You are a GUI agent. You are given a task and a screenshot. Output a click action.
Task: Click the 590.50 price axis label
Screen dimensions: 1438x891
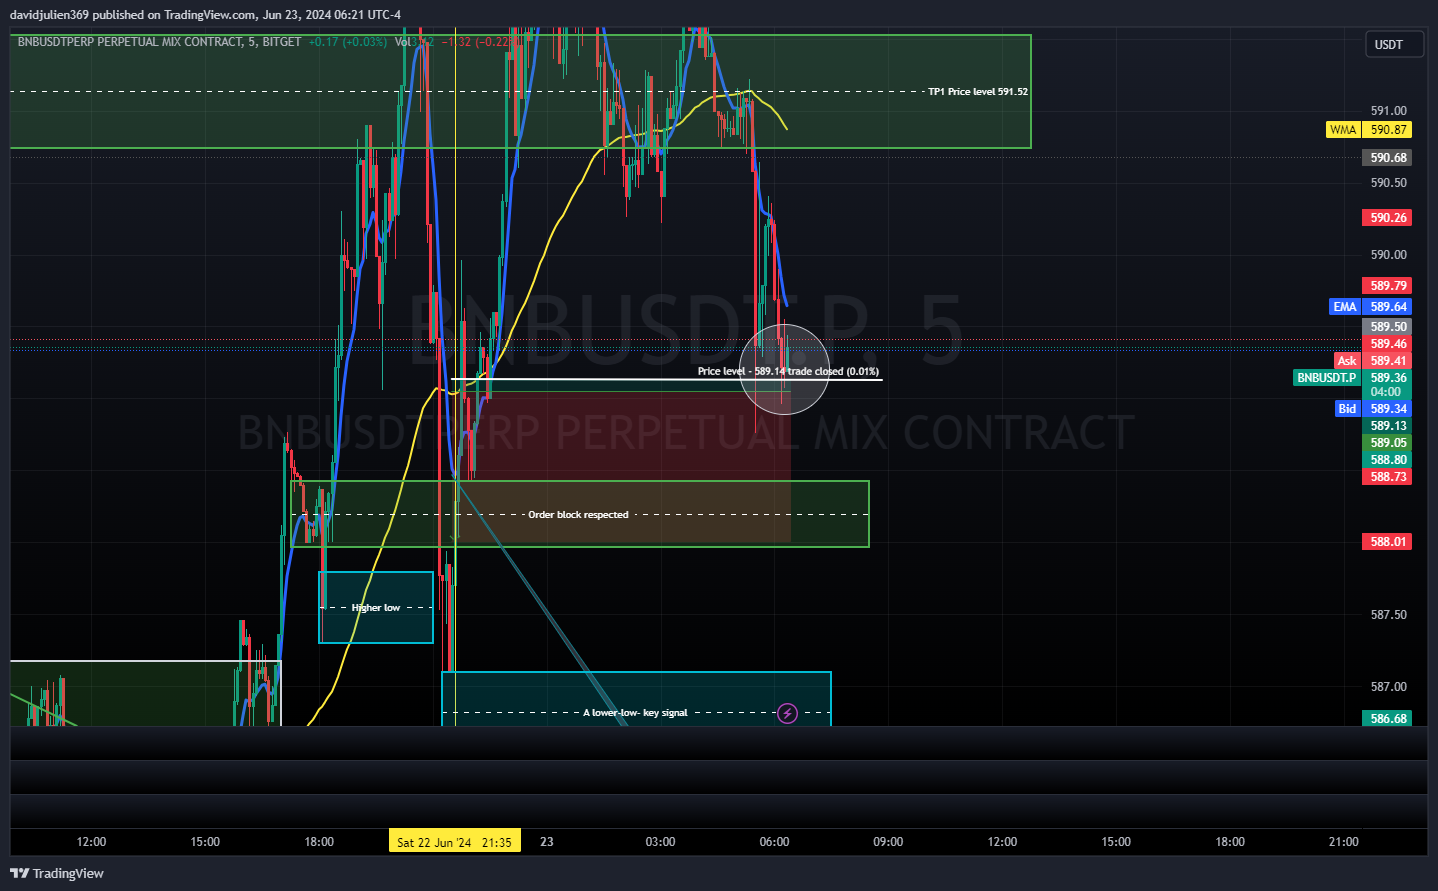point(1388,183)
